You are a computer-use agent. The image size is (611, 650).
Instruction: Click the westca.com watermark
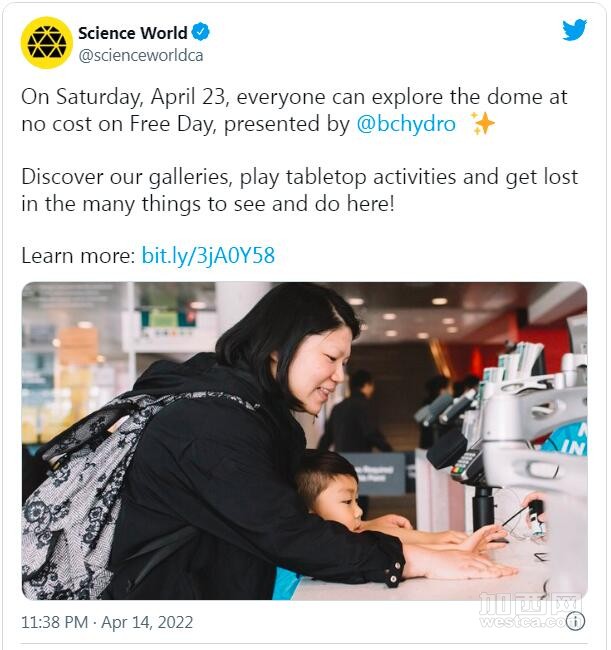point(531,611)
